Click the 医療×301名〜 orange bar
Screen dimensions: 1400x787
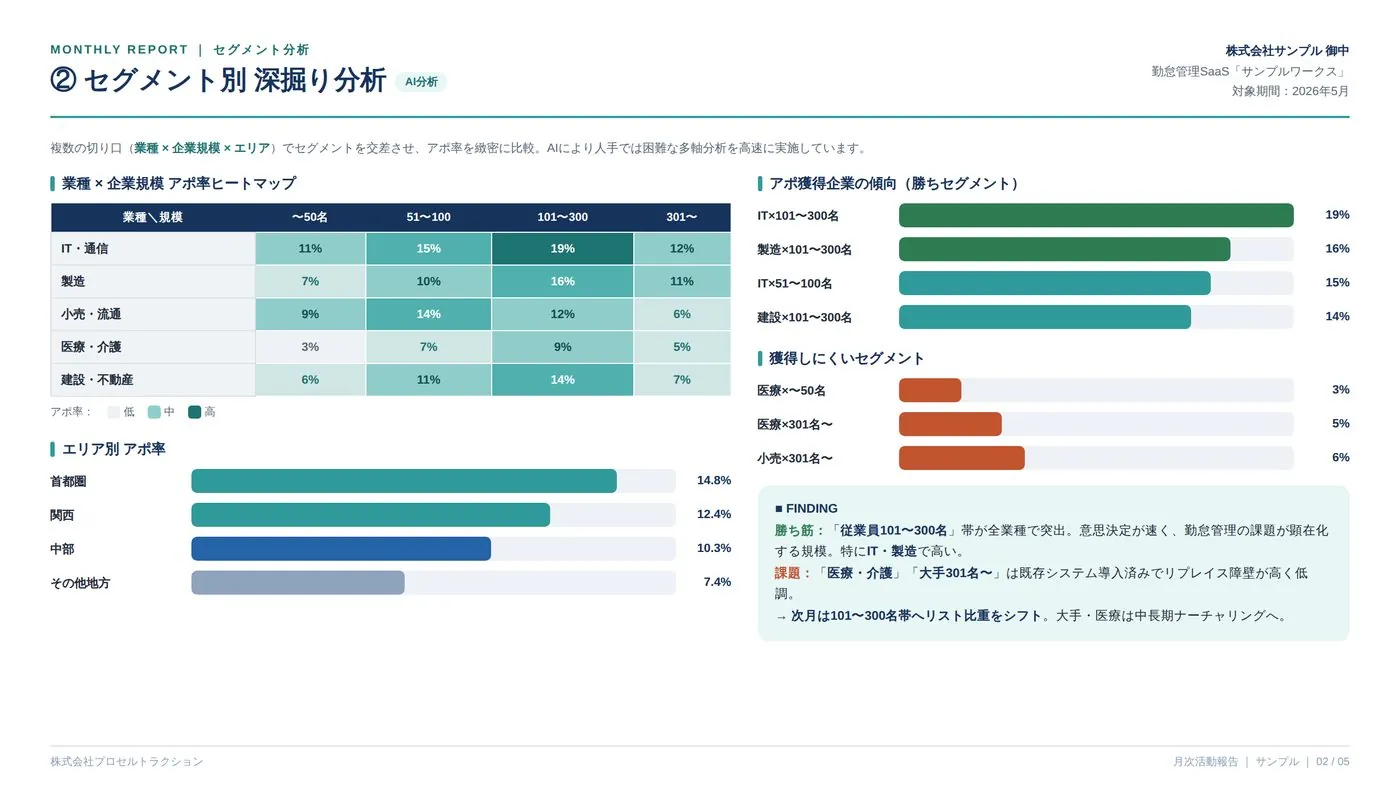pyautogui.click(x=950, y=425)
